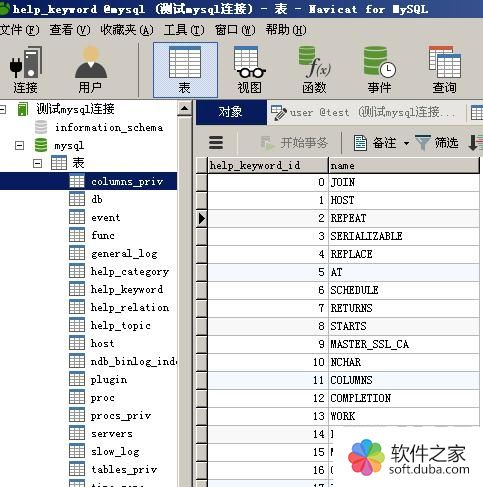Click the HOST cell
The height and width of the screenshot is (487, 483).
404,200
